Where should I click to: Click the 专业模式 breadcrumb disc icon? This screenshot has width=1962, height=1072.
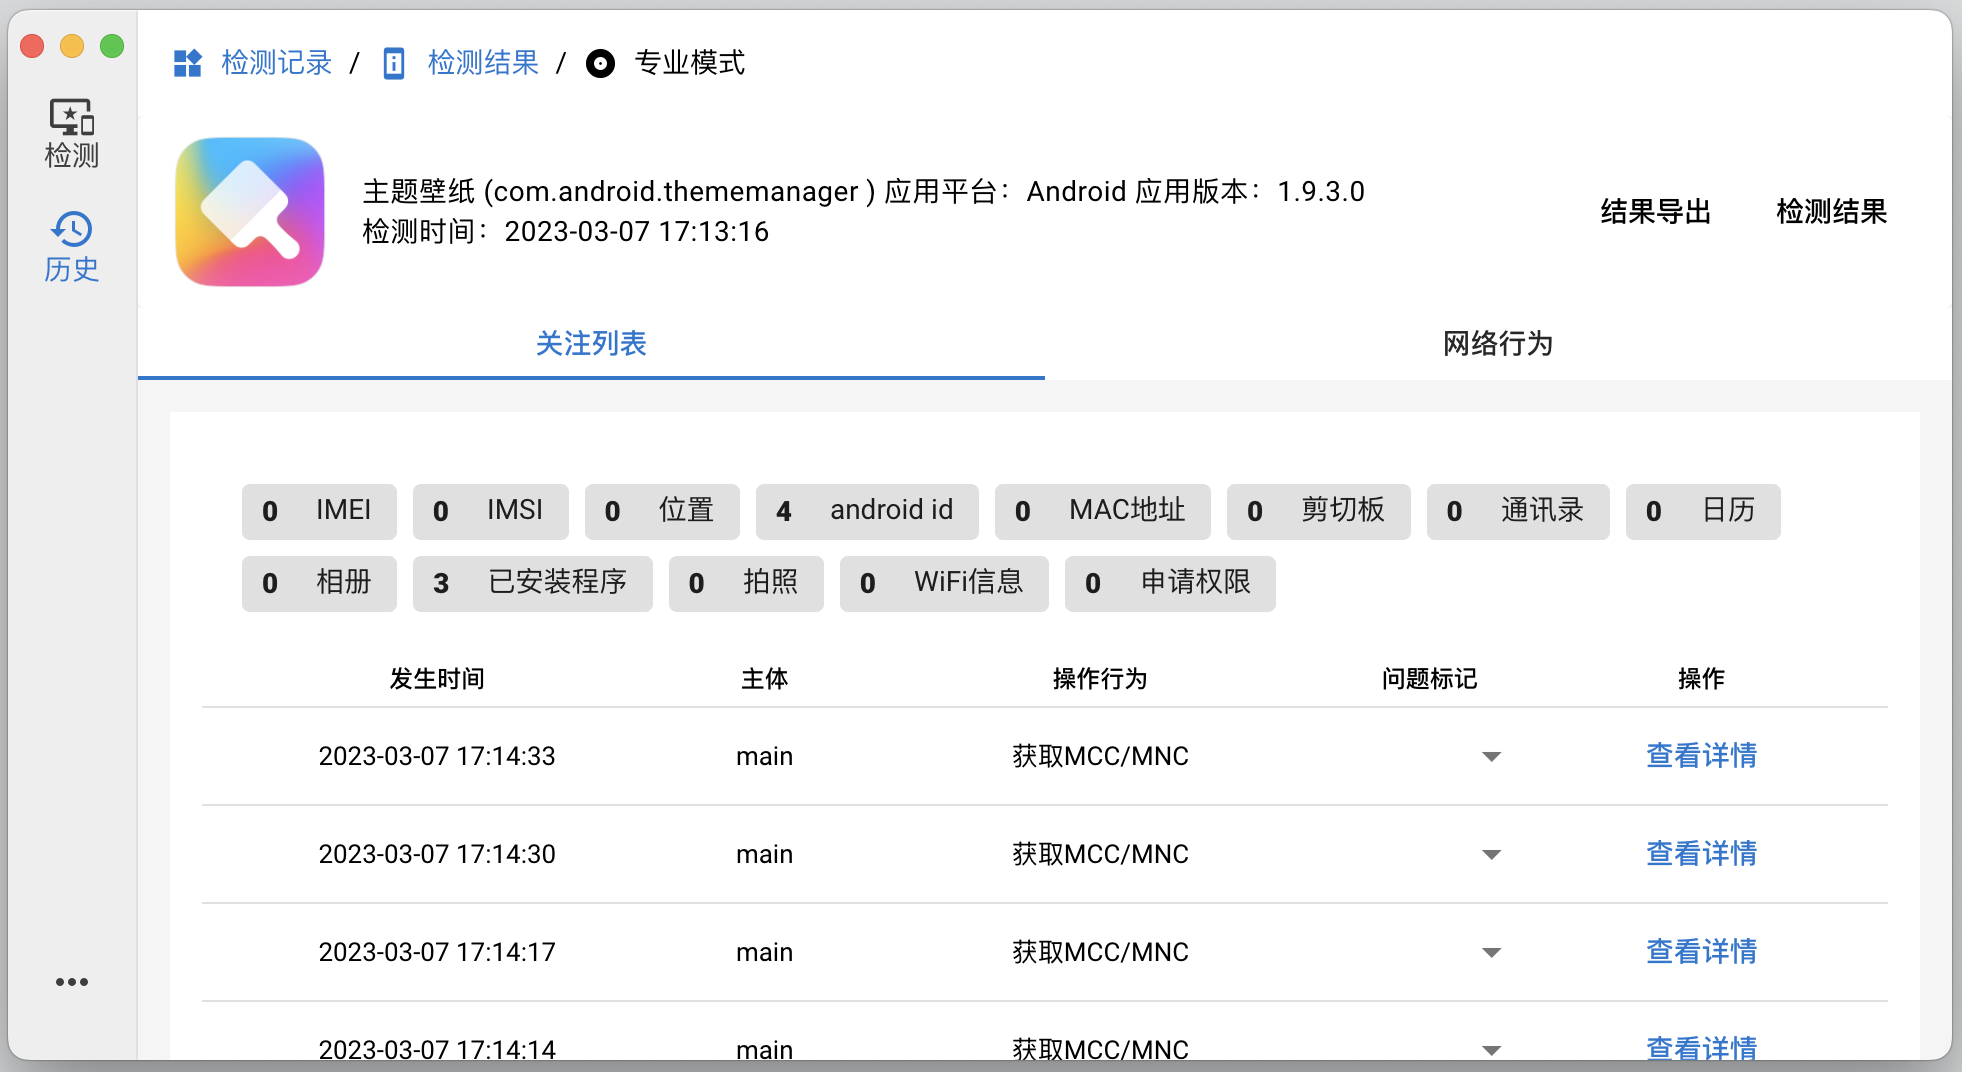click(x=600, y=64)
